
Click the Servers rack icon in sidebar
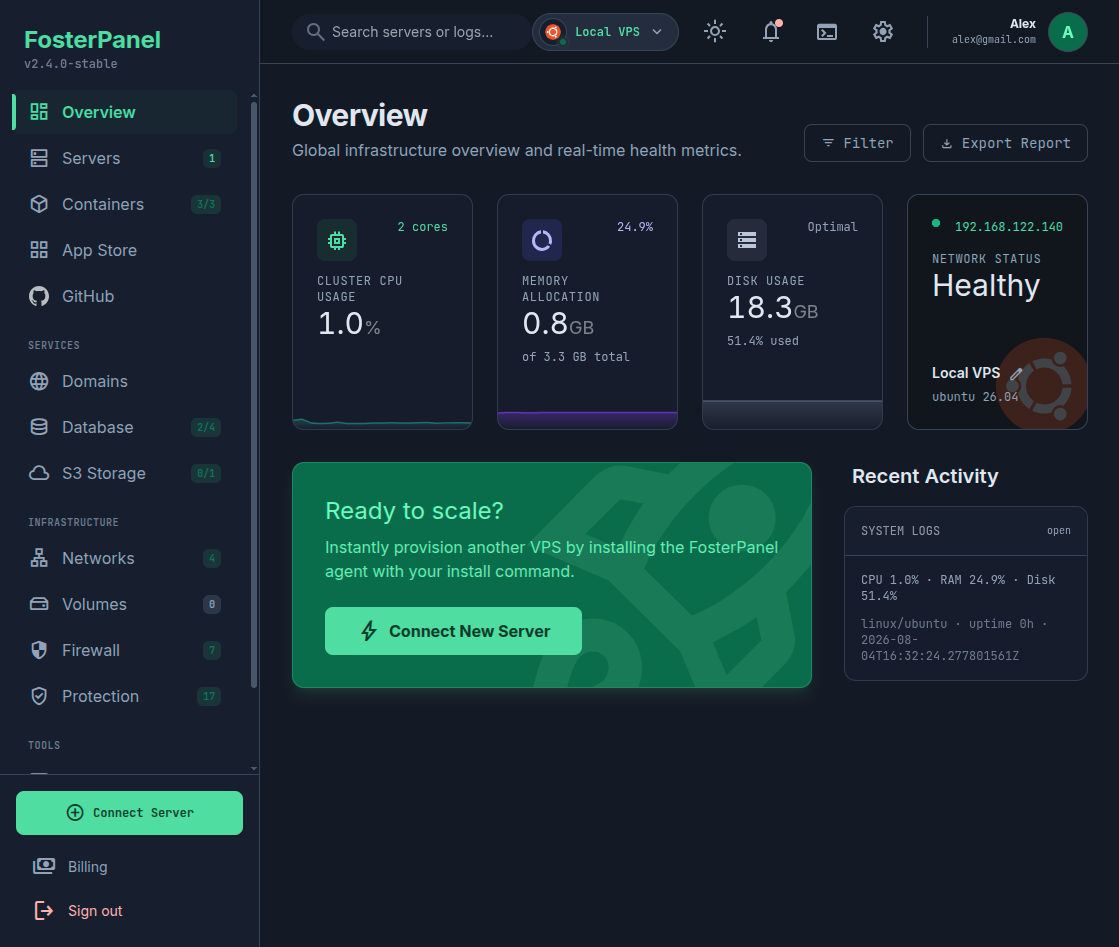39,158
